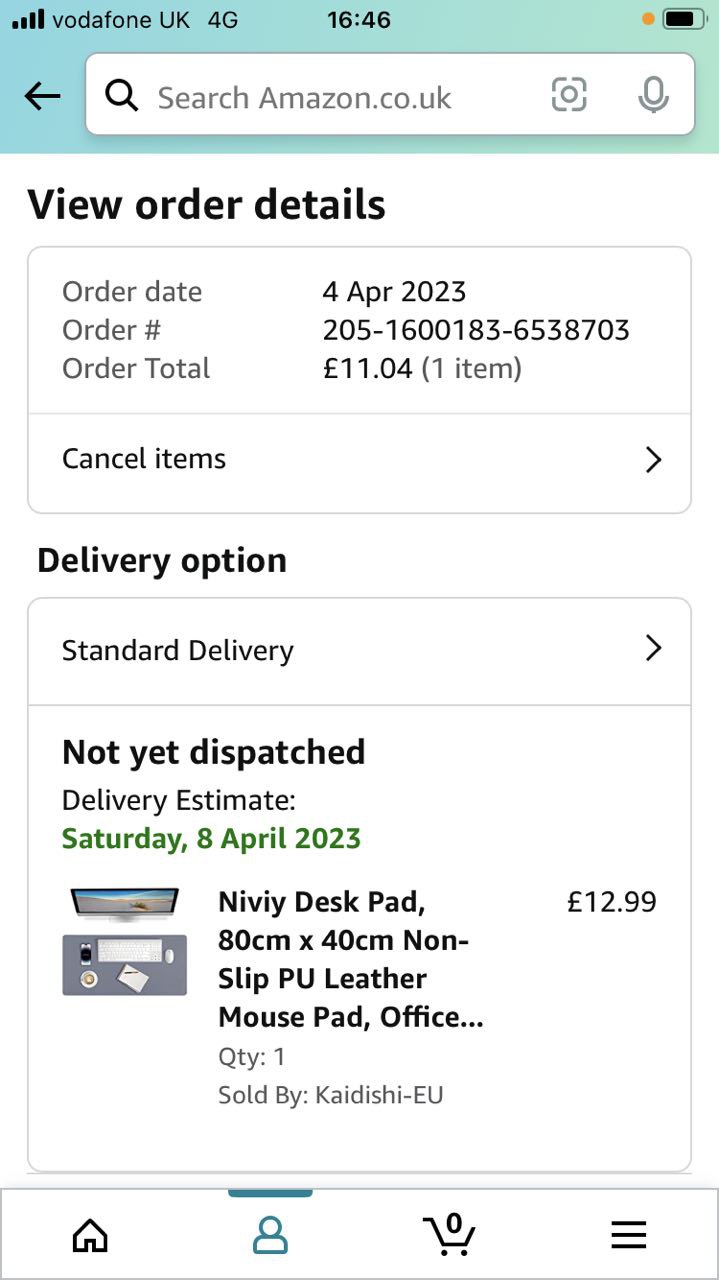Open the Niviy Desk Pad product title
This screenshot has height=1280, width=719.
pyautogui.click(x=351, y=959)
